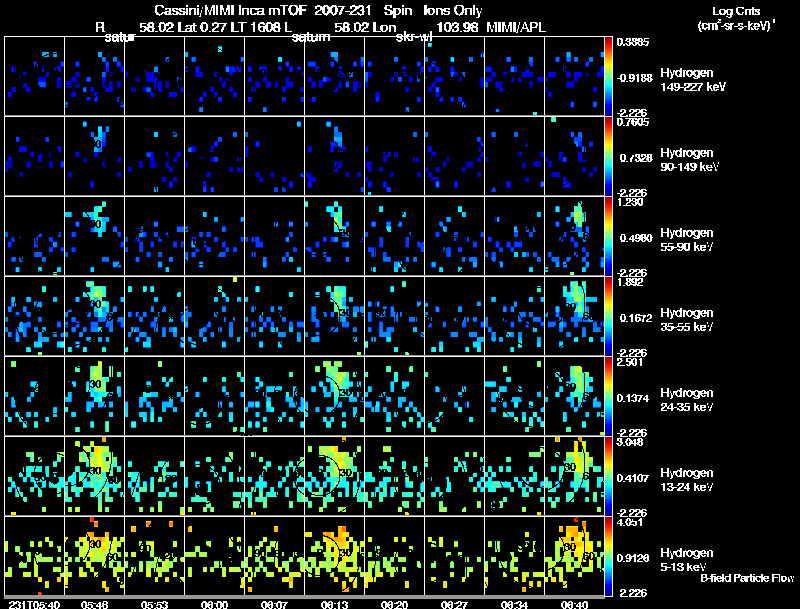Select the 05:46 image in Hydrogen 35-55 keV row
Image resolution: width=800 pixels, height=609 pixels.
coord(95,316)
